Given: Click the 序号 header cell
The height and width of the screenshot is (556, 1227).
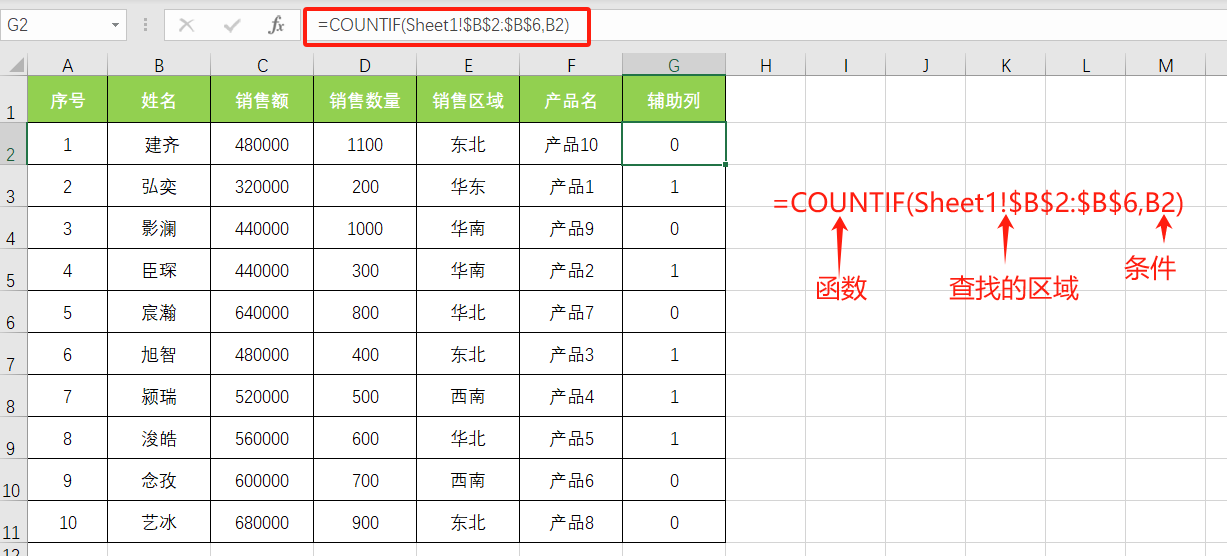Looking at the screenshot, I should (x=67, y=100).
